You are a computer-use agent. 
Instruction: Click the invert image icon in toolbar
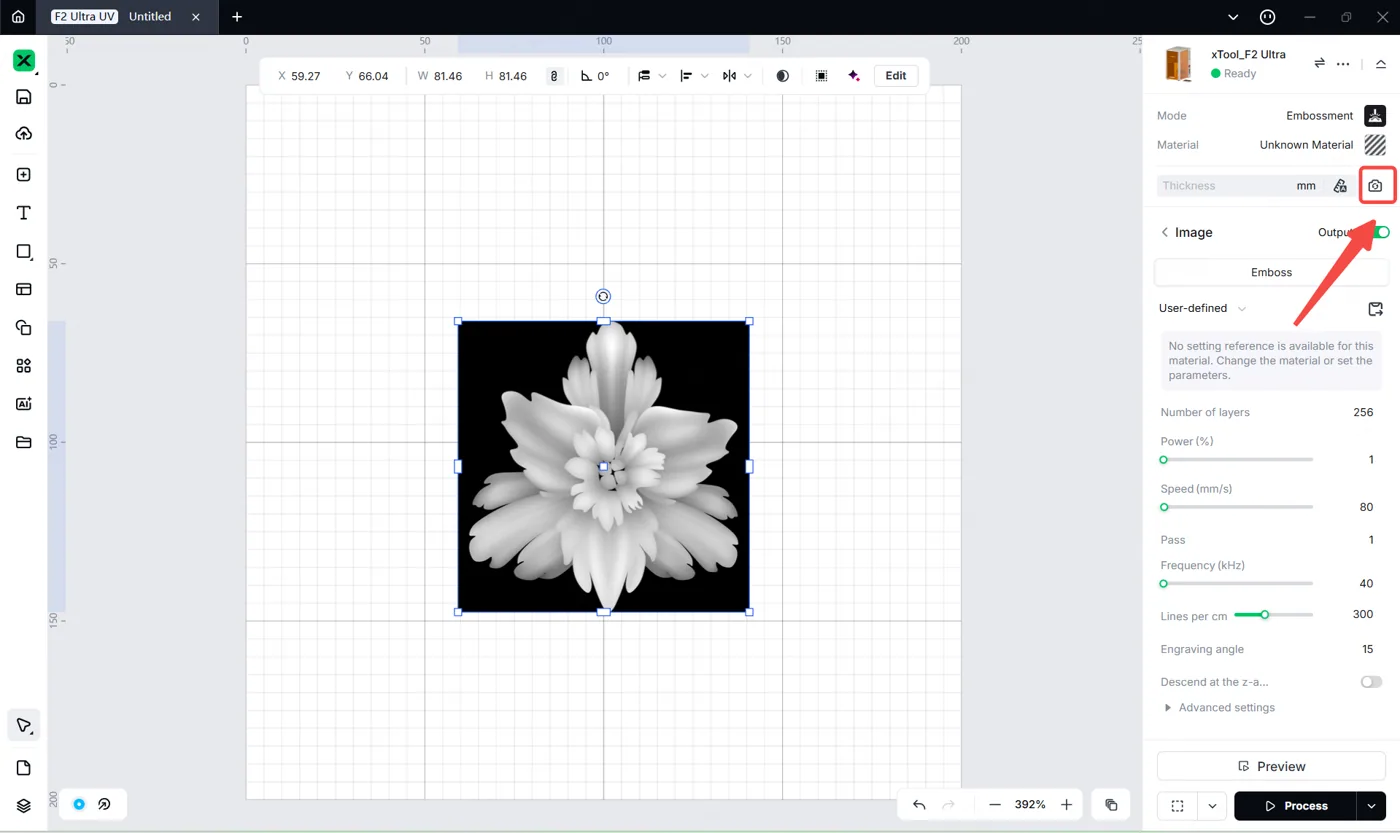[782, 76]
